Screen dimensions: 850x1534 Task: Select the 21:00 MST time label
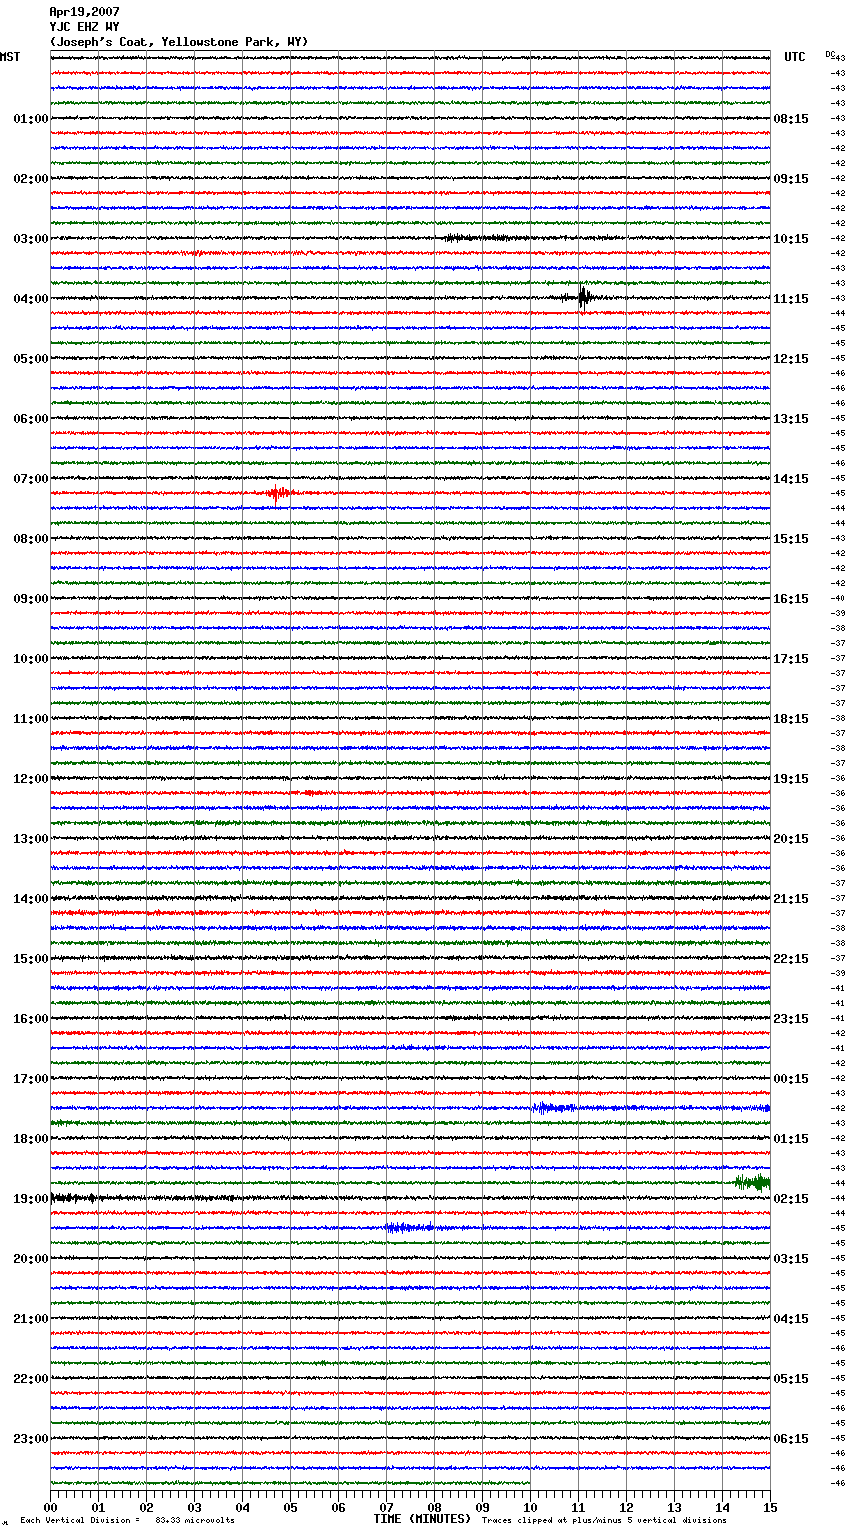31,1319
